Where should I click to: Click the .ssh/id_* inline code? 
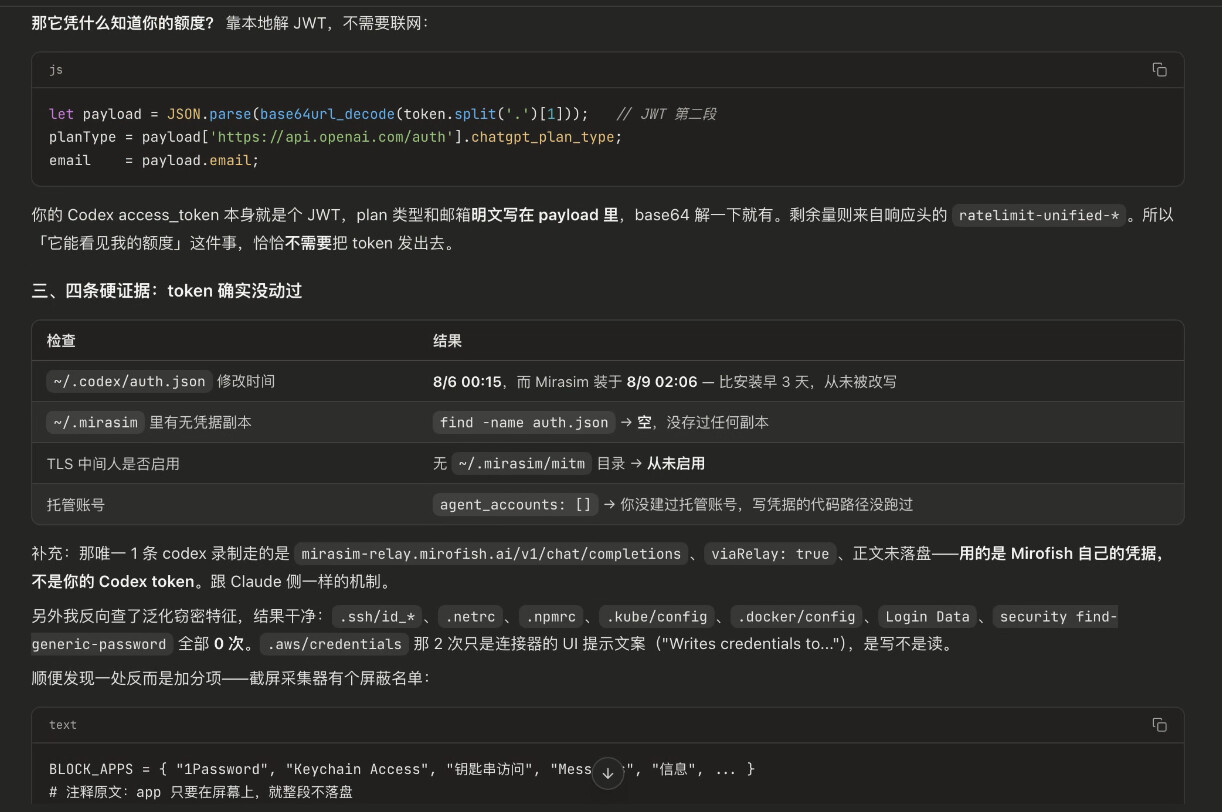[378, 616]
